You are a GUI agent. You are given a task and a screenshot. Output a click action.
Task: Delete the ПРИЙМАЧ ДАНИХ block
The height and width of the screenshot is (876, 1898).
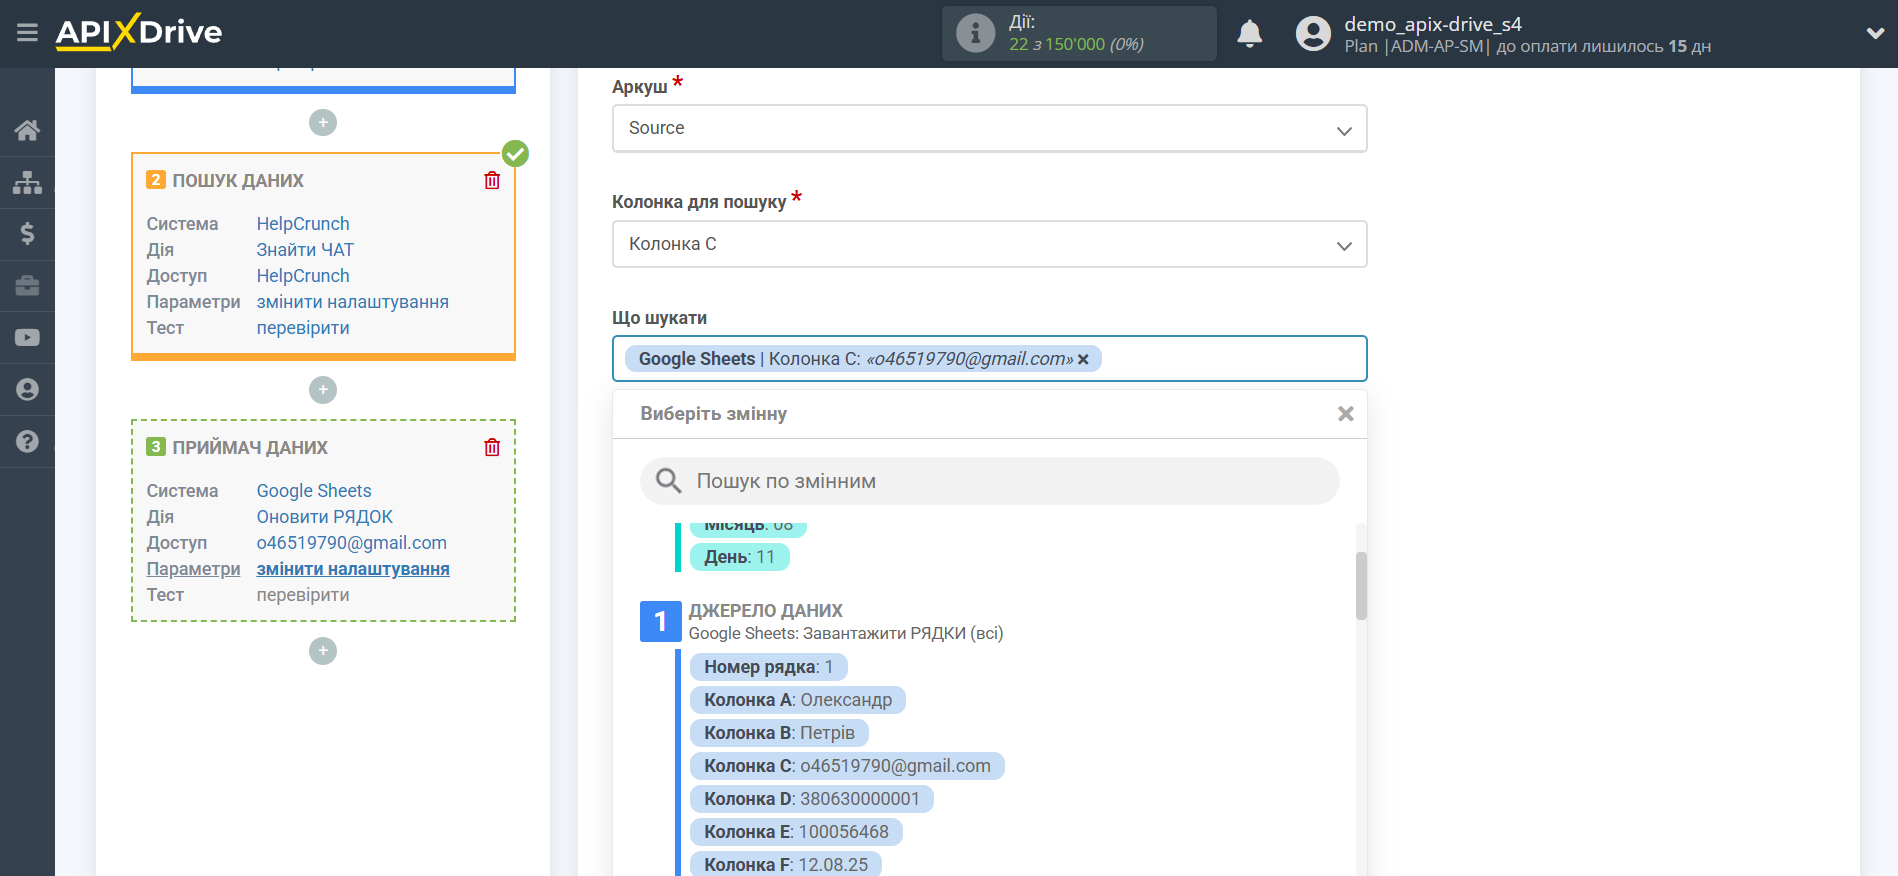click(492, 447)
